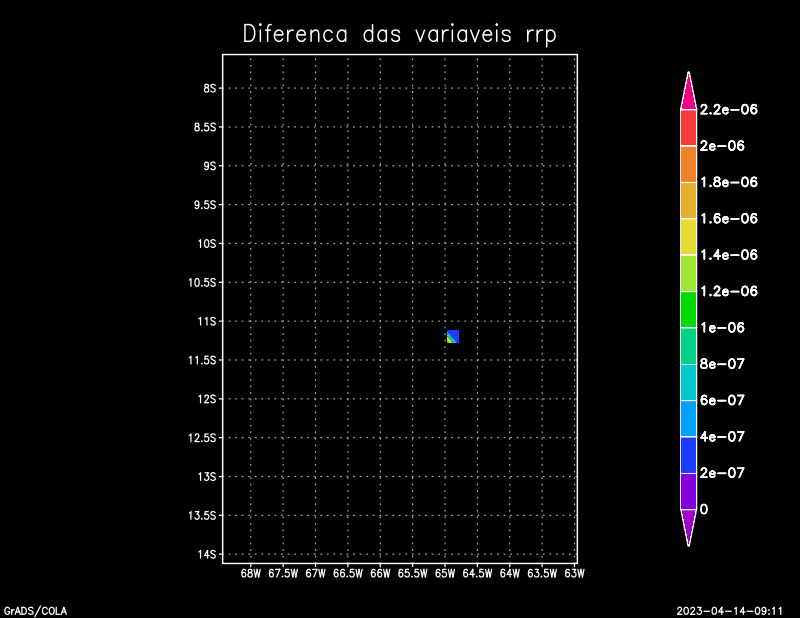800x618 pixels.
Task: Click the purple bottom arrow of colorbar
Action: pos(688,524)
